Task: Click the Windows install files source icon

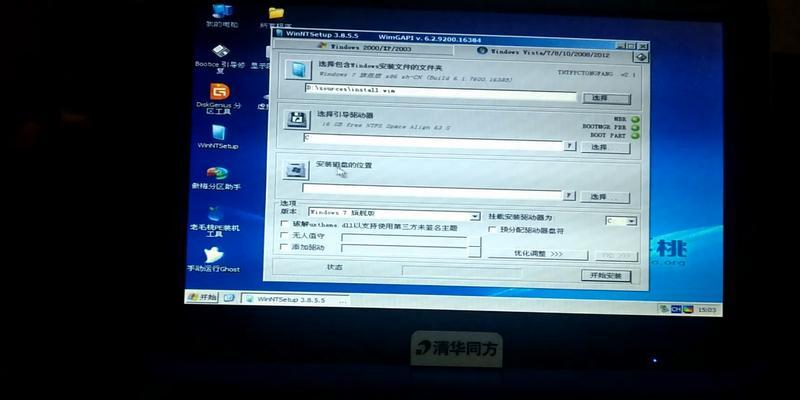Action: [298, 69]
